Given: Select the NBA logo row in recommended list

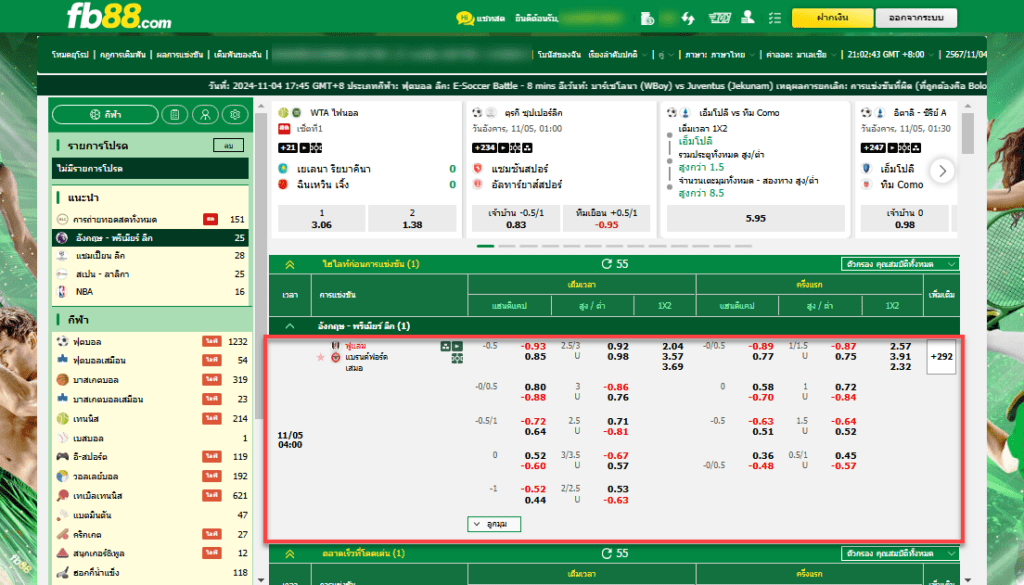Looking at the screenshot, I should (x=151, y=292).
